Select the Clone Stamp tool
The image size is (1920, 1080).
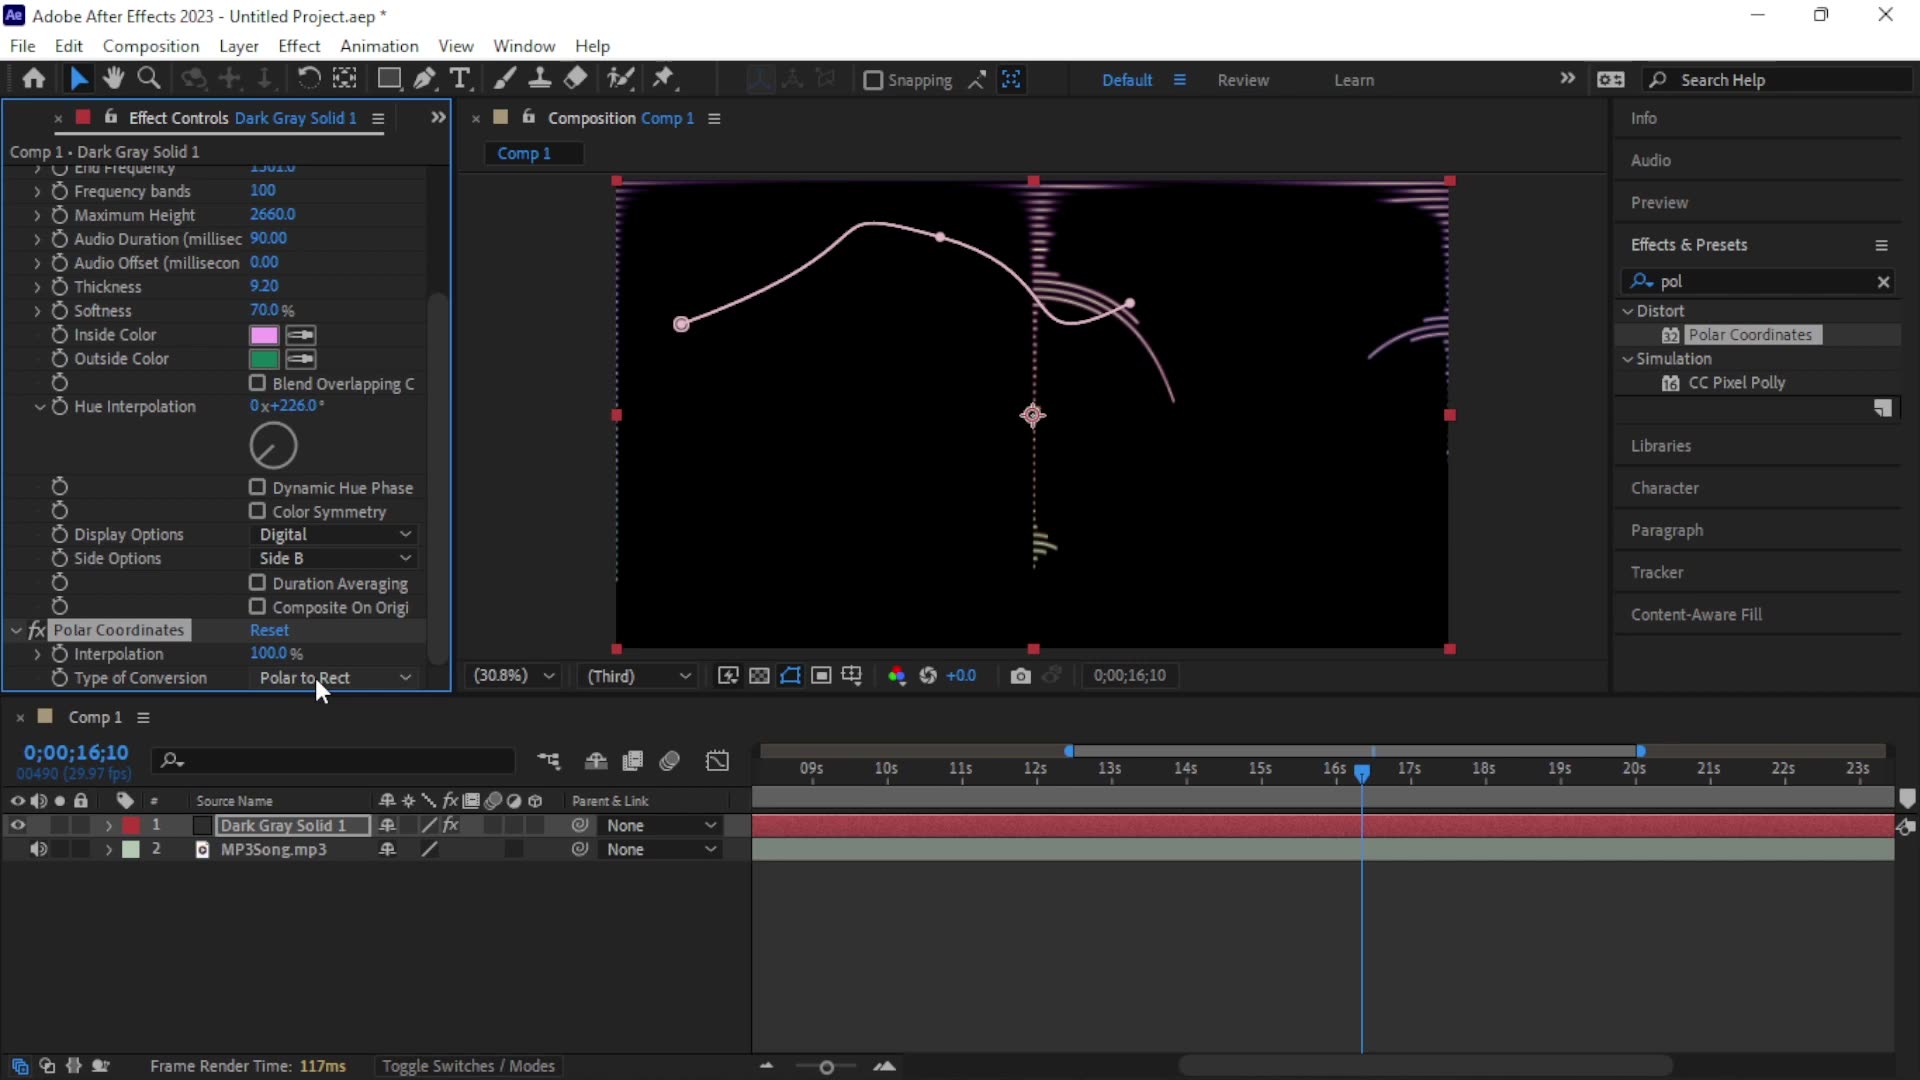tap(540, 79)
